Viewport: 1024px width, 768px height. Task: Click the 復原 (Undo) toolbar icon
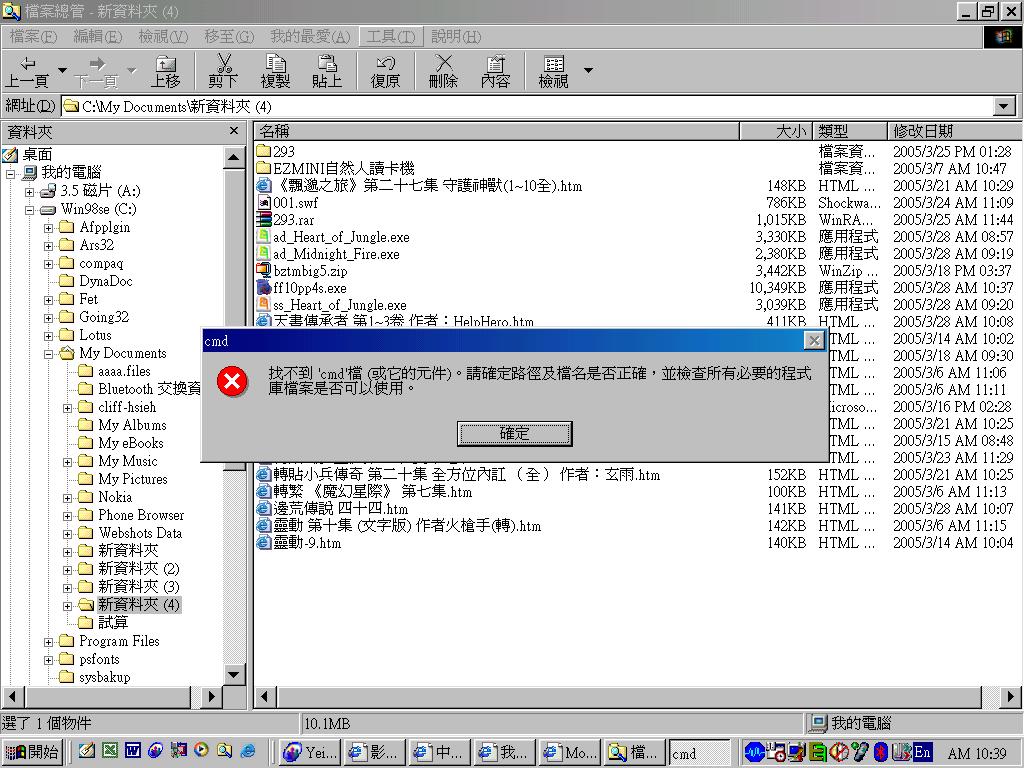[385, 71]
